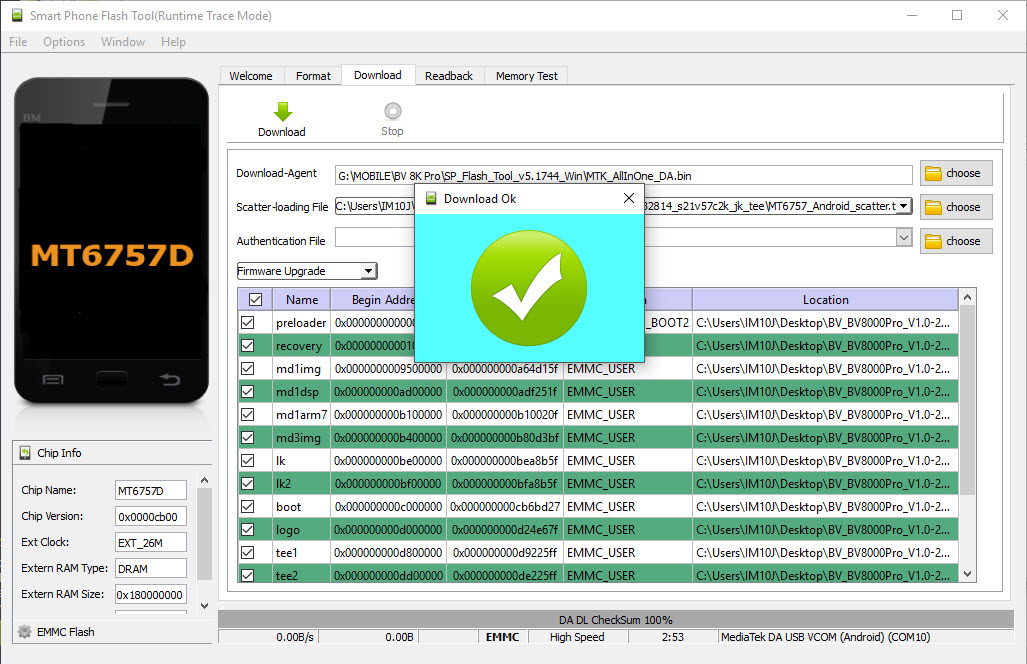Viewport: 1027px width, 664px height.
Task: Toggle the md1img partition checkbox
Action: (248, 369)
